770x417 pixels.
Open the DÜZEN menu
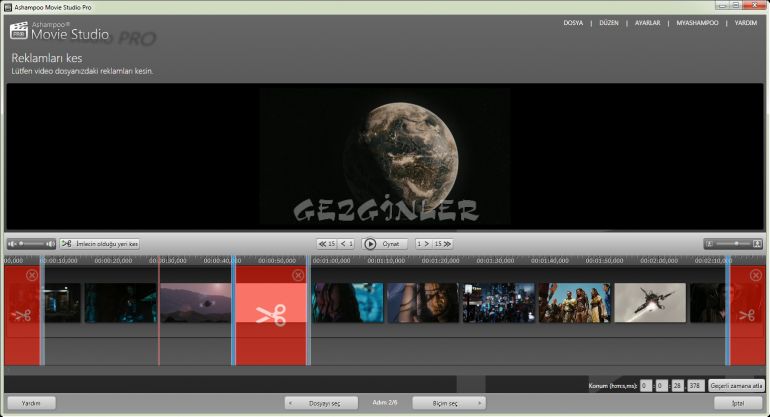608,23
